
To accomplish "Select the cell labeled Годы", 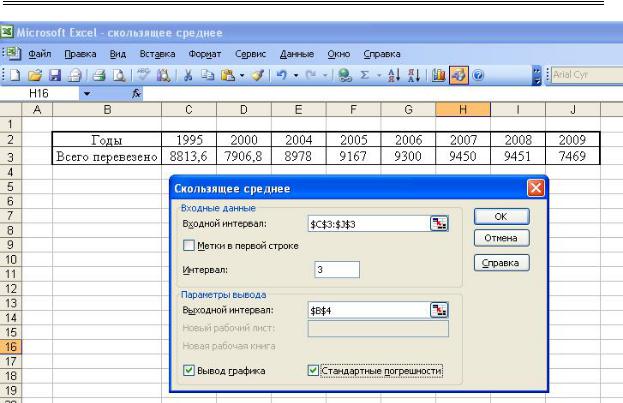I will pos(107,140).
